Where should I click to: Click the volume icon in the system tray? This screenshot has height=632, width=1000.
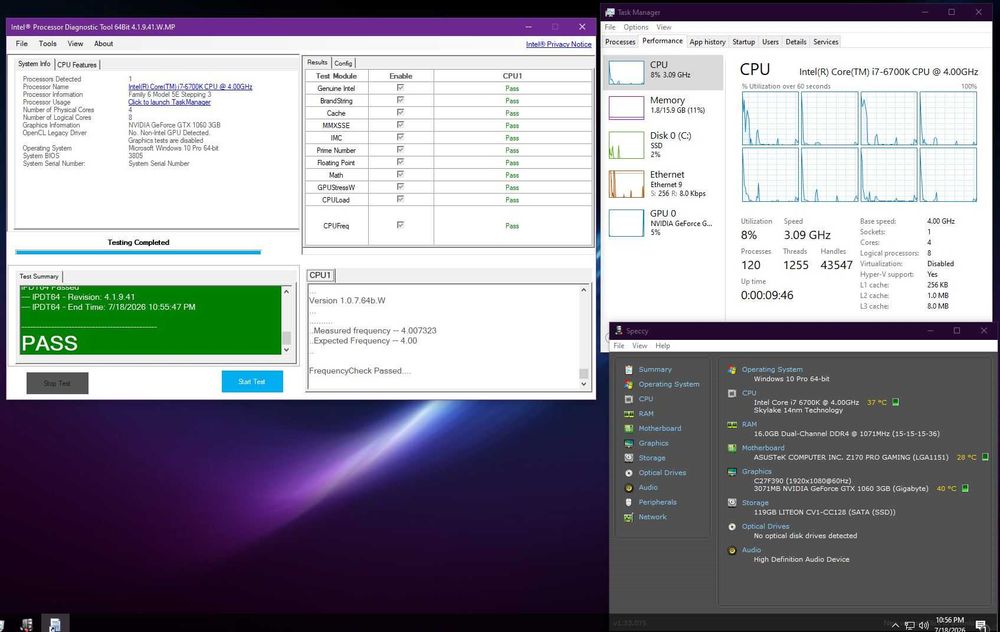(x=923, y=626)
